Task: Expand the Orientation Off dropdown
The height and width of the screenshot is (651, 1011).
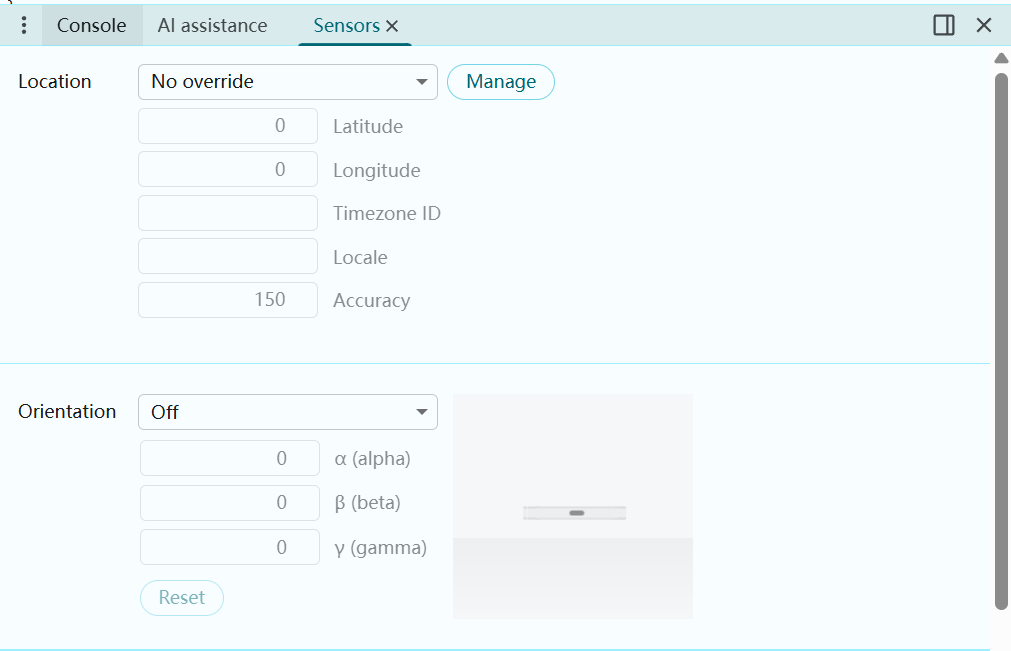Action: tap(288, 412)
